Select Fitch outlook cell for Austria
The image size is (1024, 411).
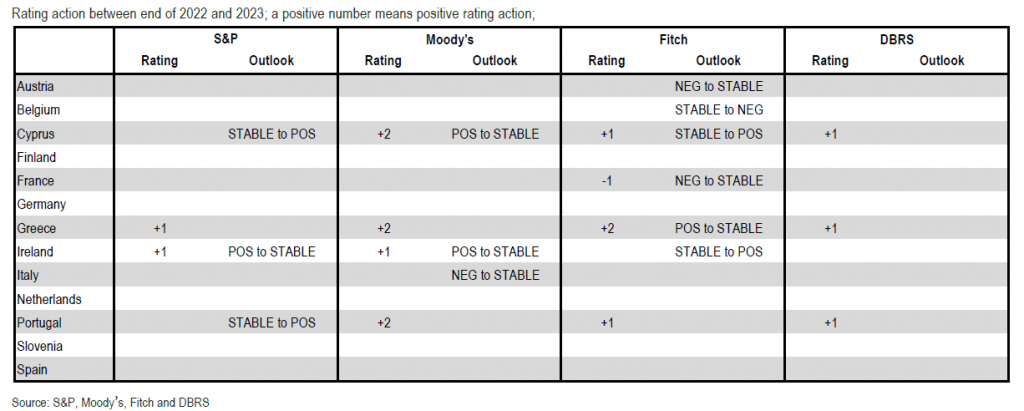coord(718,86)
